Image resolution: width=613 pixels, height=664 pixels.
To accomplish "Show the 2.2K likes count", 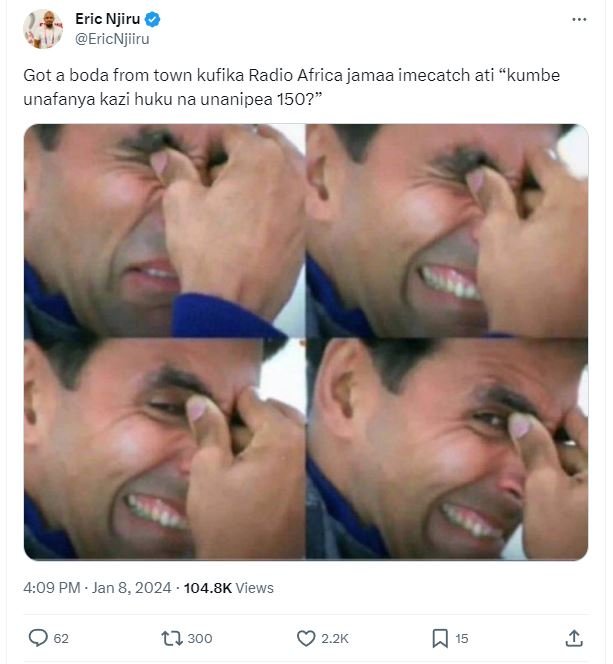I will [336, 638].
